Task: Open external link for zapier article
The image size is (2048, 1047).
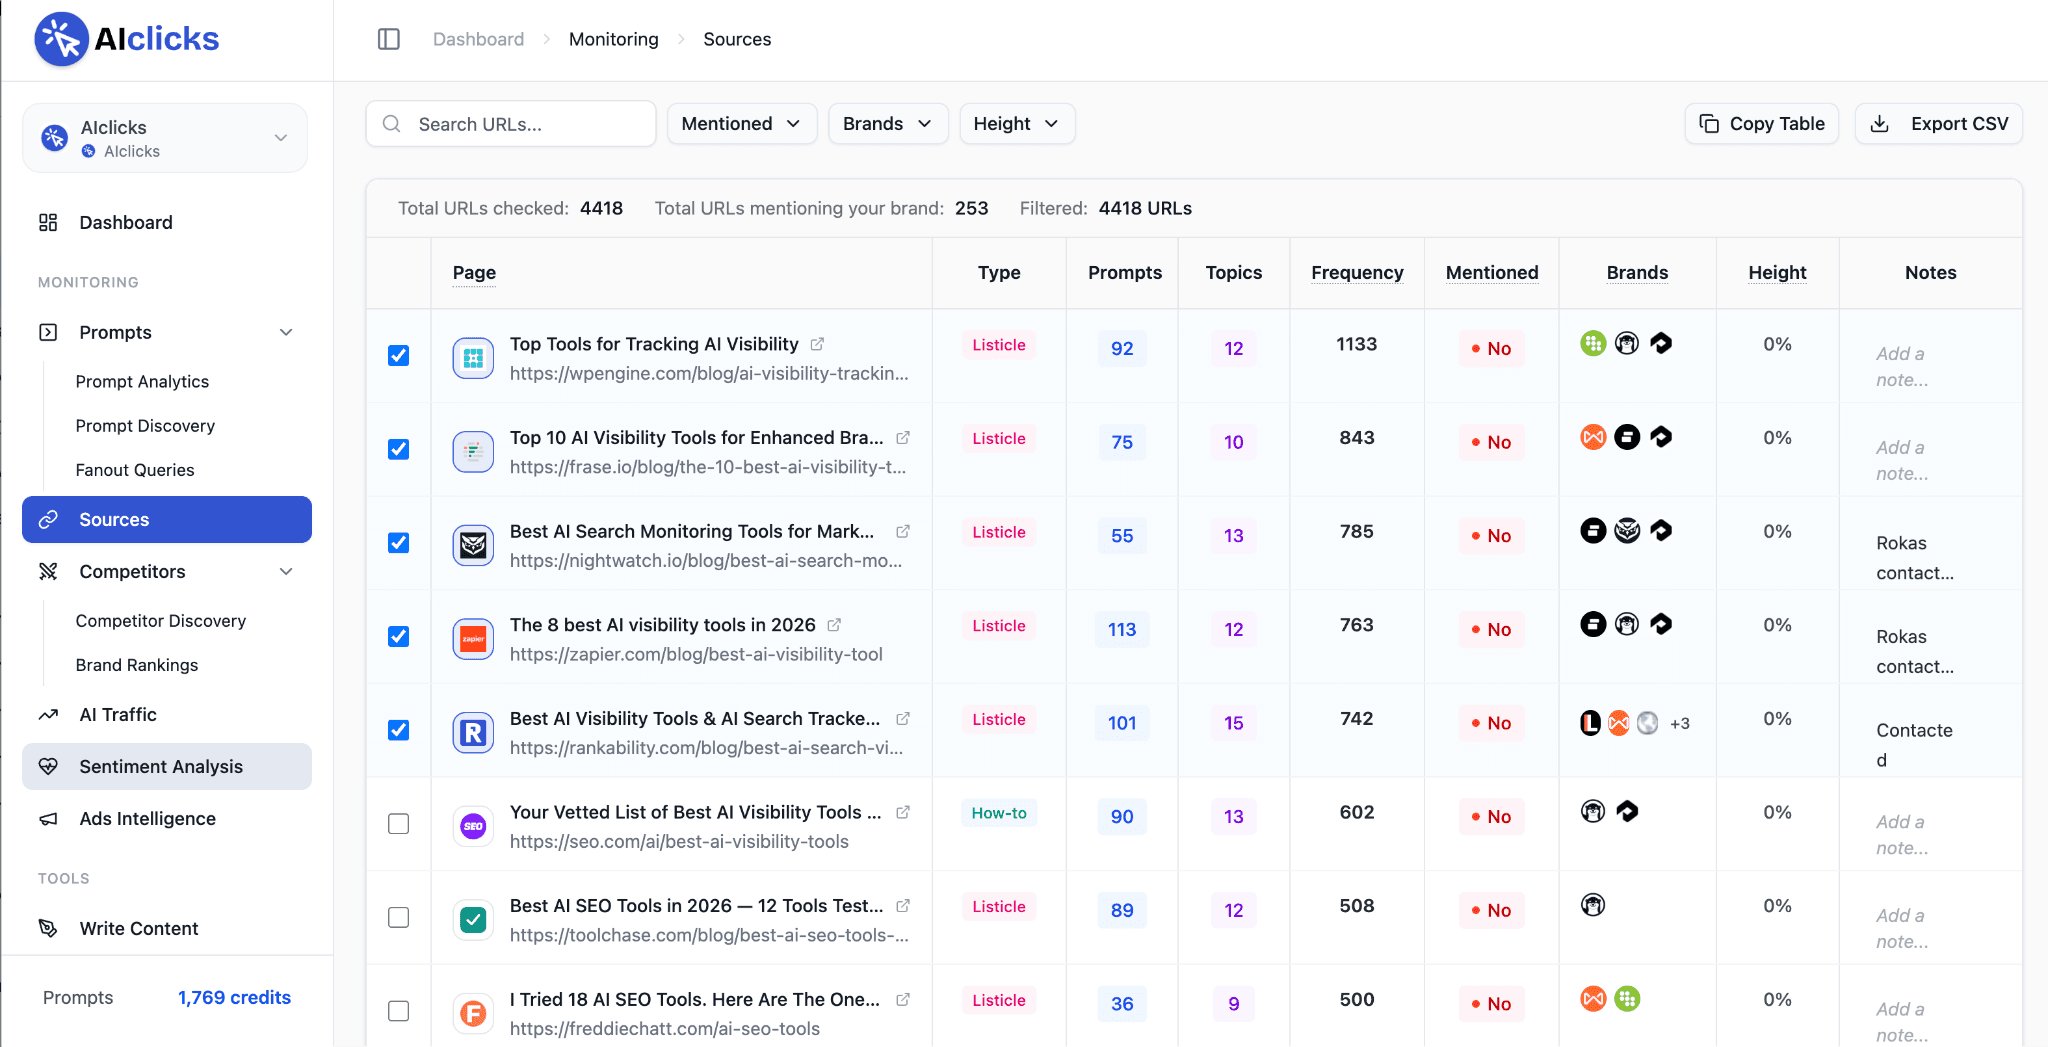Action: [834, 625]
